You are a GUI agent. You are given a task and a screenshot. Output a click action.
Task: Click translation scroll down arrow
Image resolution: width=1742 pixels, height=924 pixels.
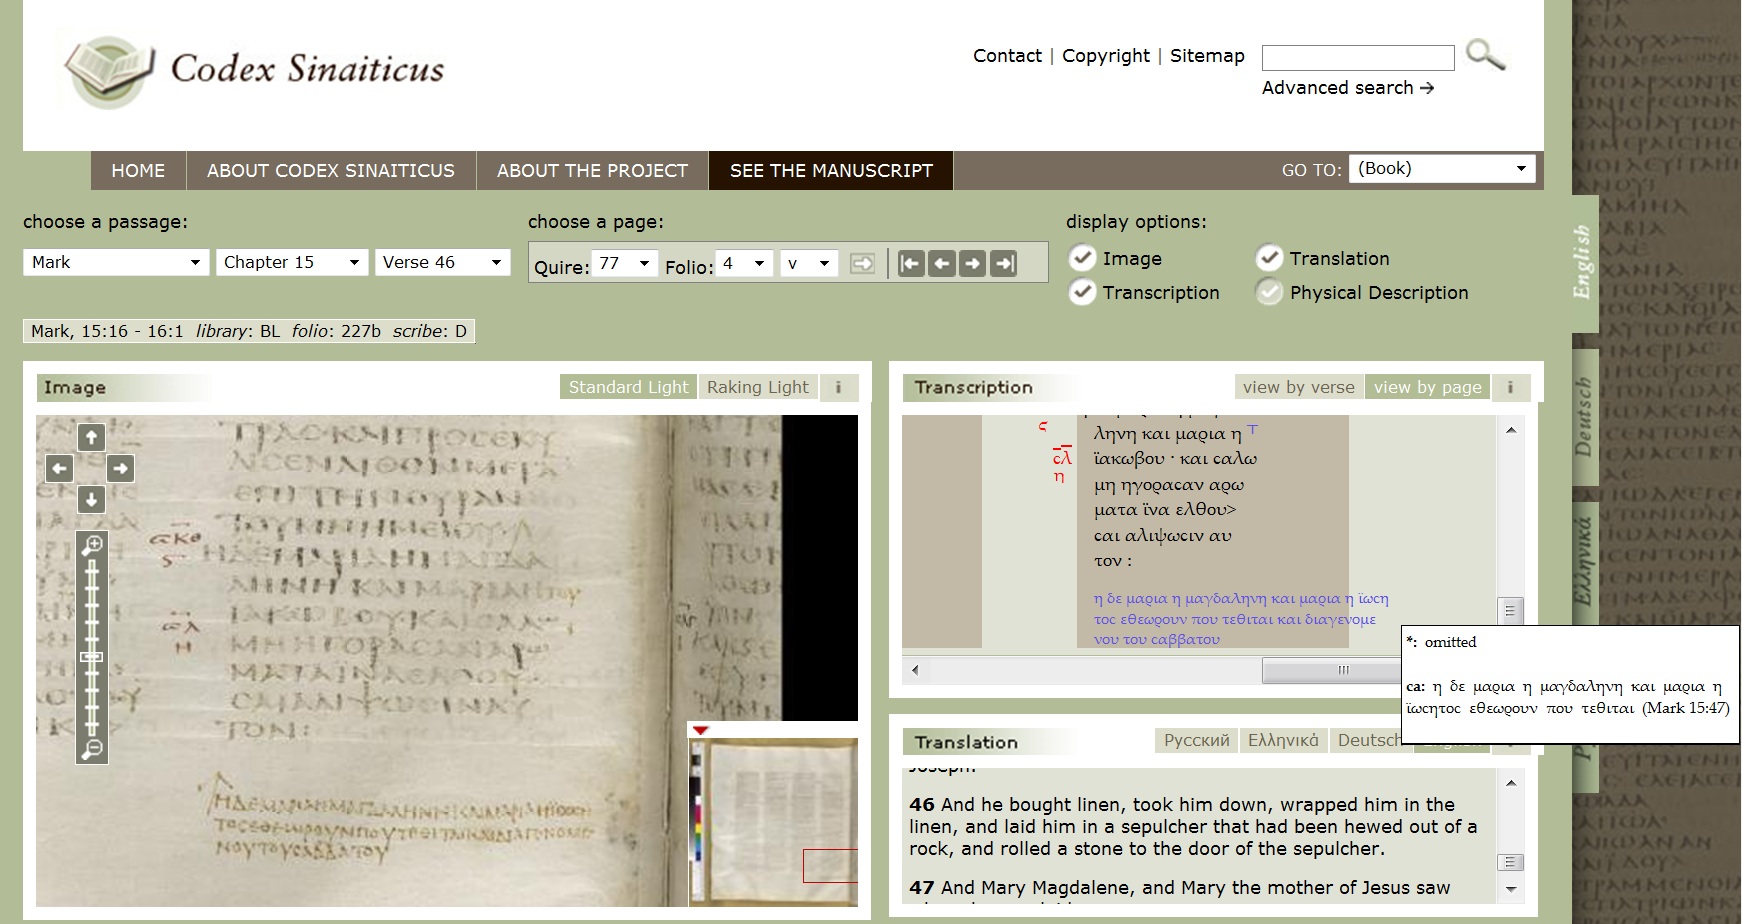point(1510,889)
